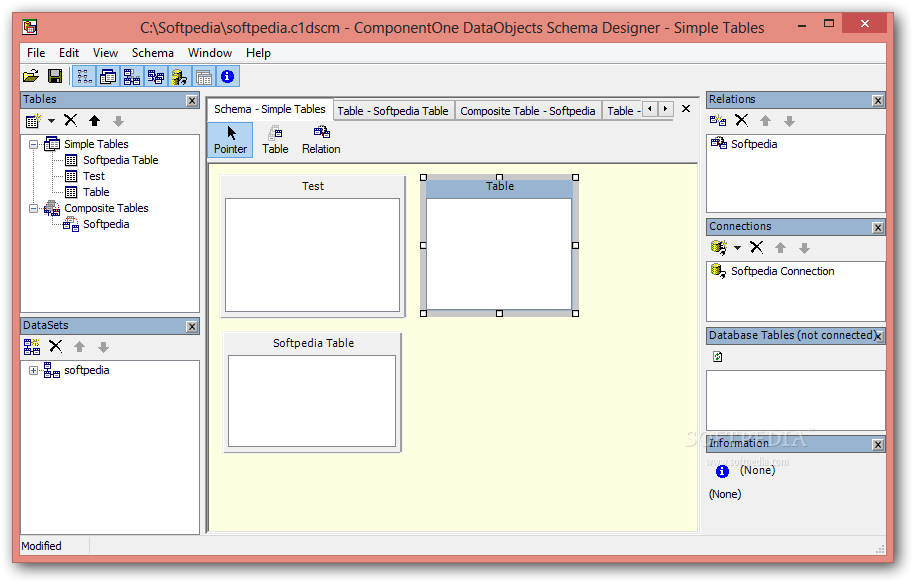Select Softpedia composite table in tree
Screen dimensions: 914x583
[106, 224]
